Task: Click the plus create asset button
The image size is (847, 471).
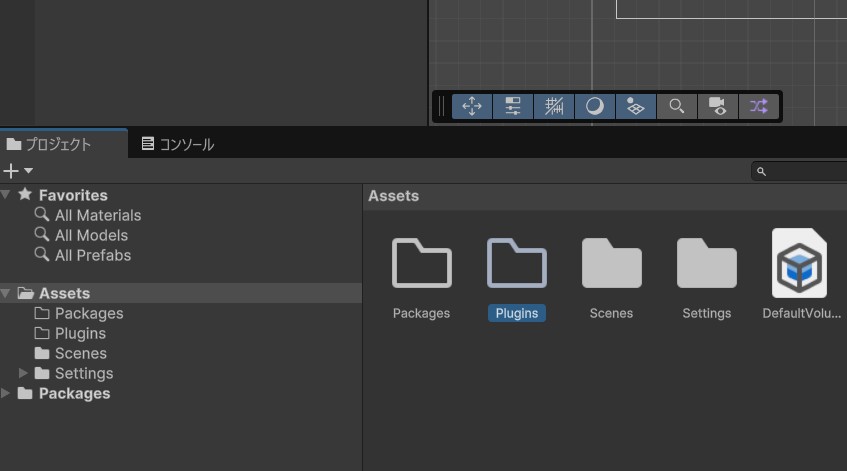Action: tap(11, 171)
